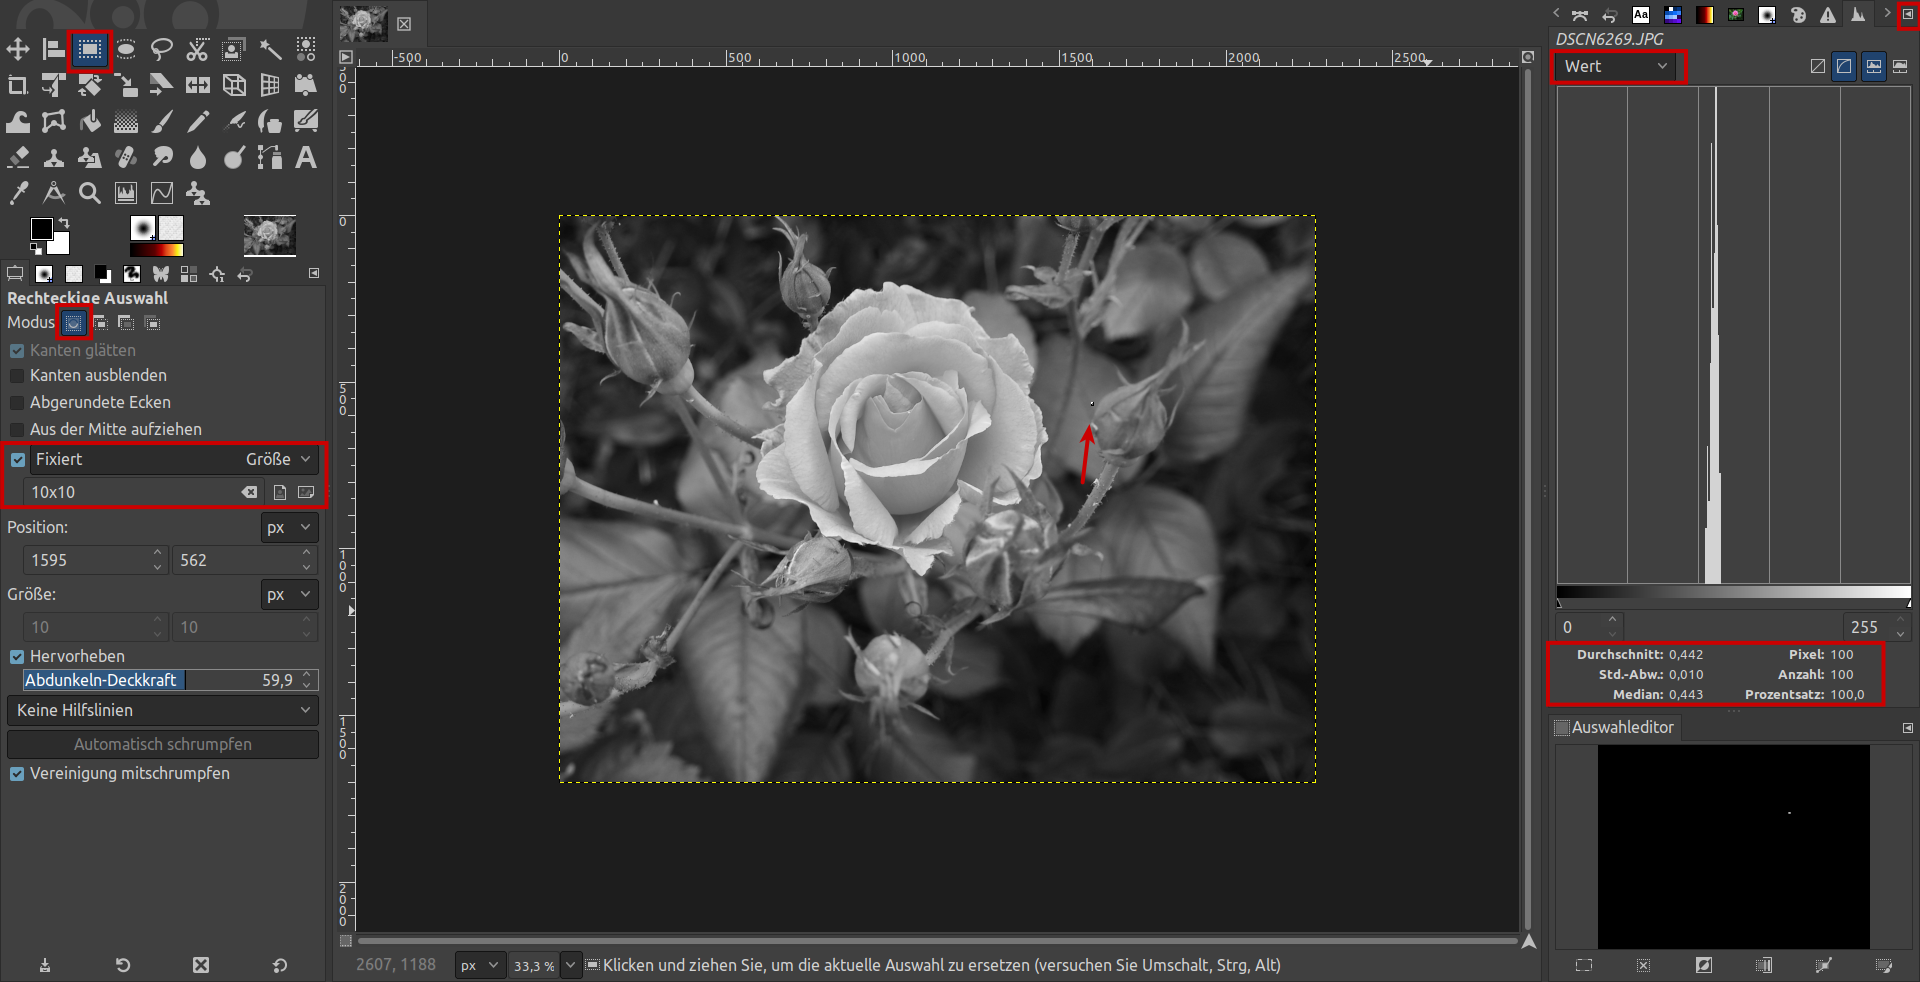
Task: Select the Zoom magnifier tool
Action: [x=90, y=193]
